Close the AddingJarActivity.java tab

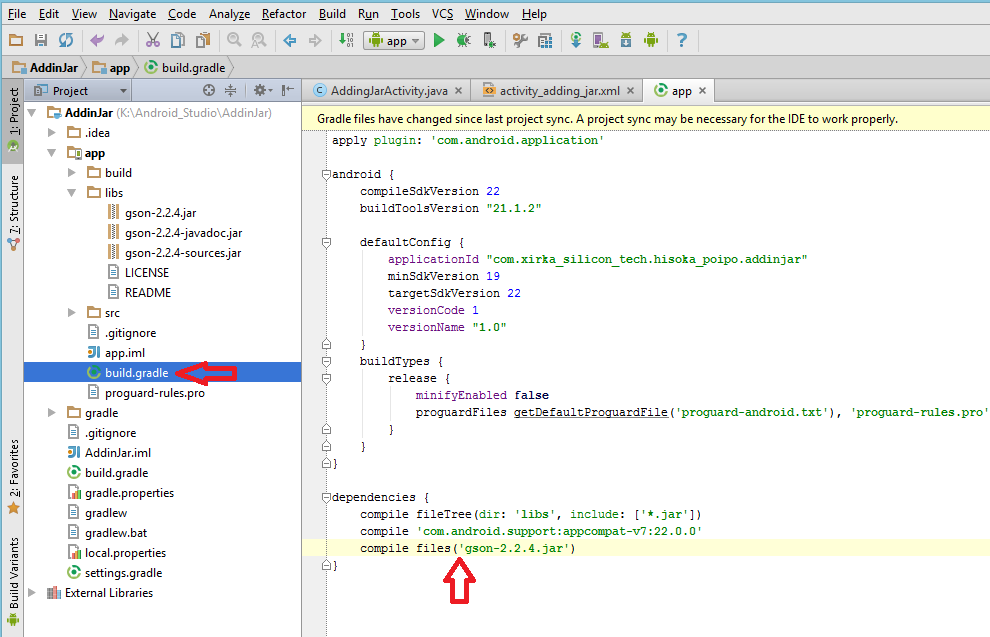[458, 91]
